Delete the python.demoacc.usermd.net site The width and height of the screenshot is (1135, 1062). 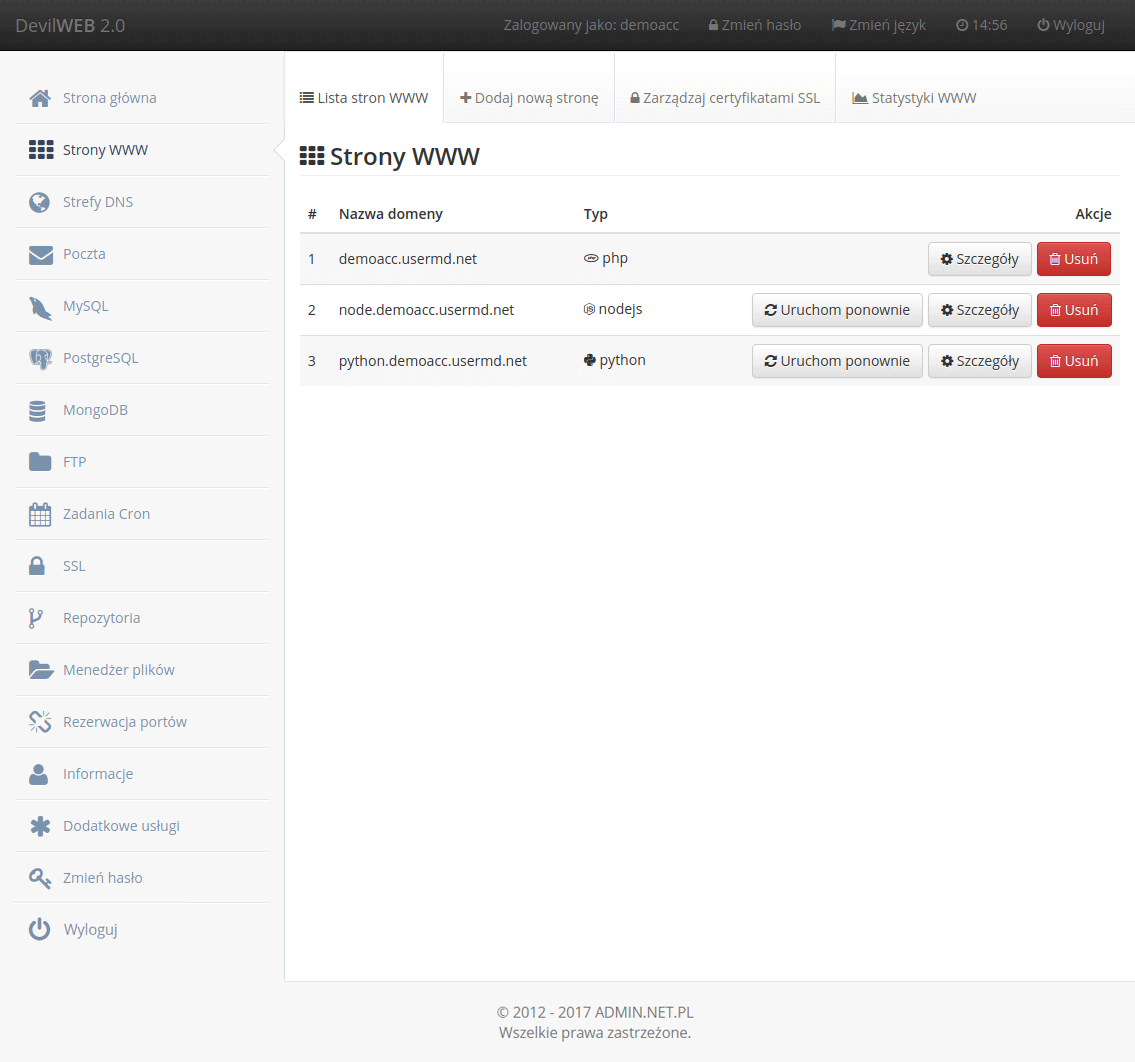pos(1073,361)
